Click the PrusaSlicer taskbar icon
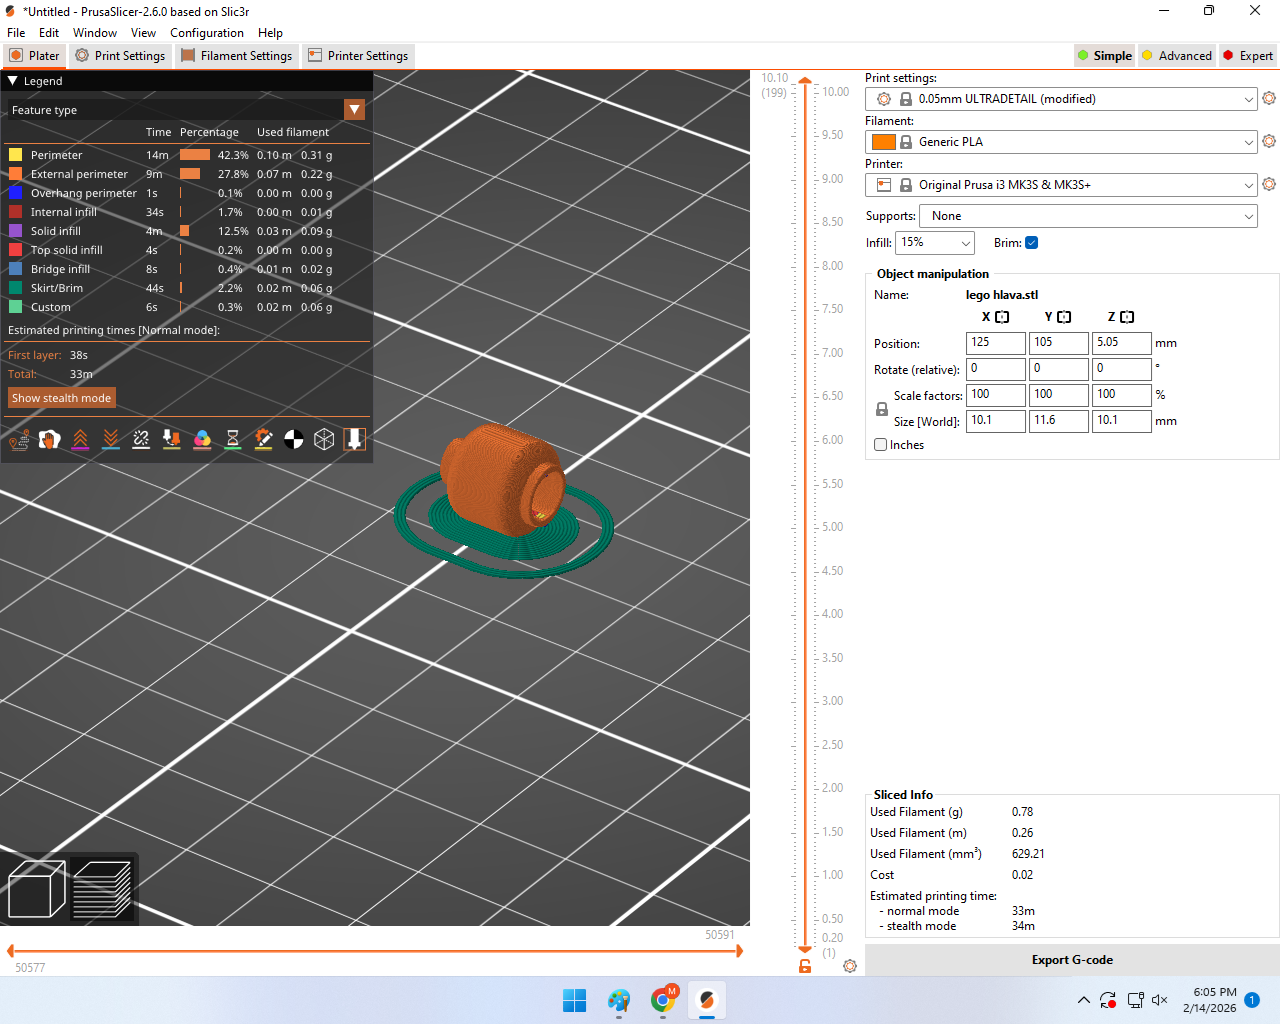 click(x=707, y=1000)
